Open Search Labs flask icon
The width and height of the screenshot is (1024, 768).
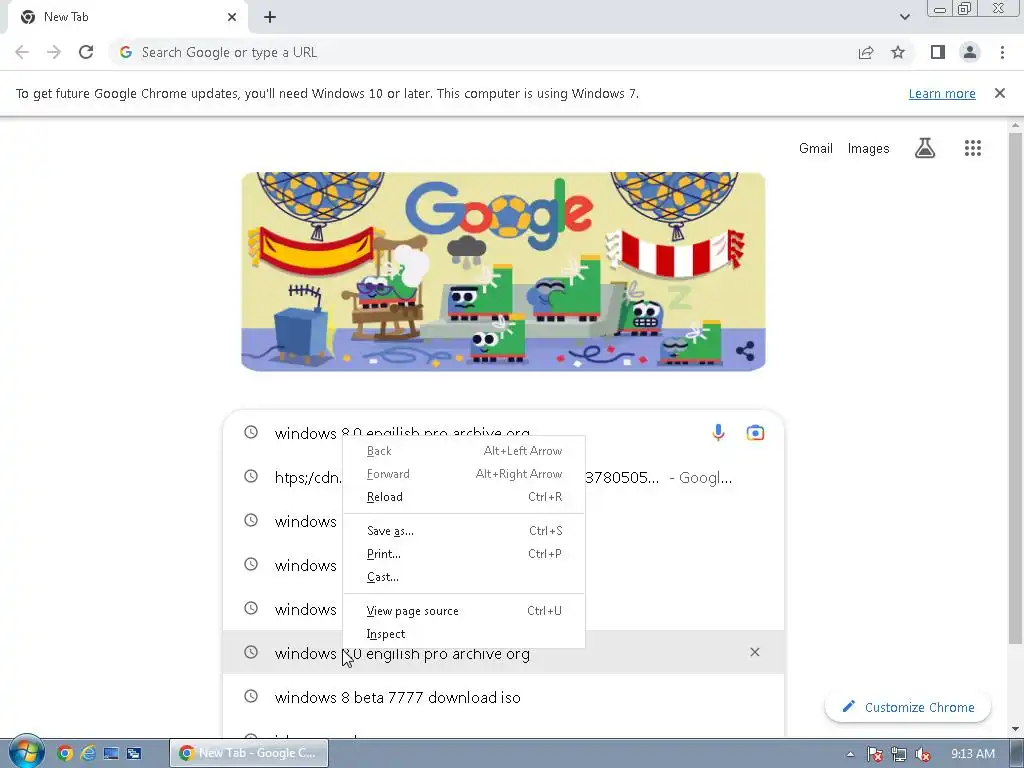click(925, 148)
